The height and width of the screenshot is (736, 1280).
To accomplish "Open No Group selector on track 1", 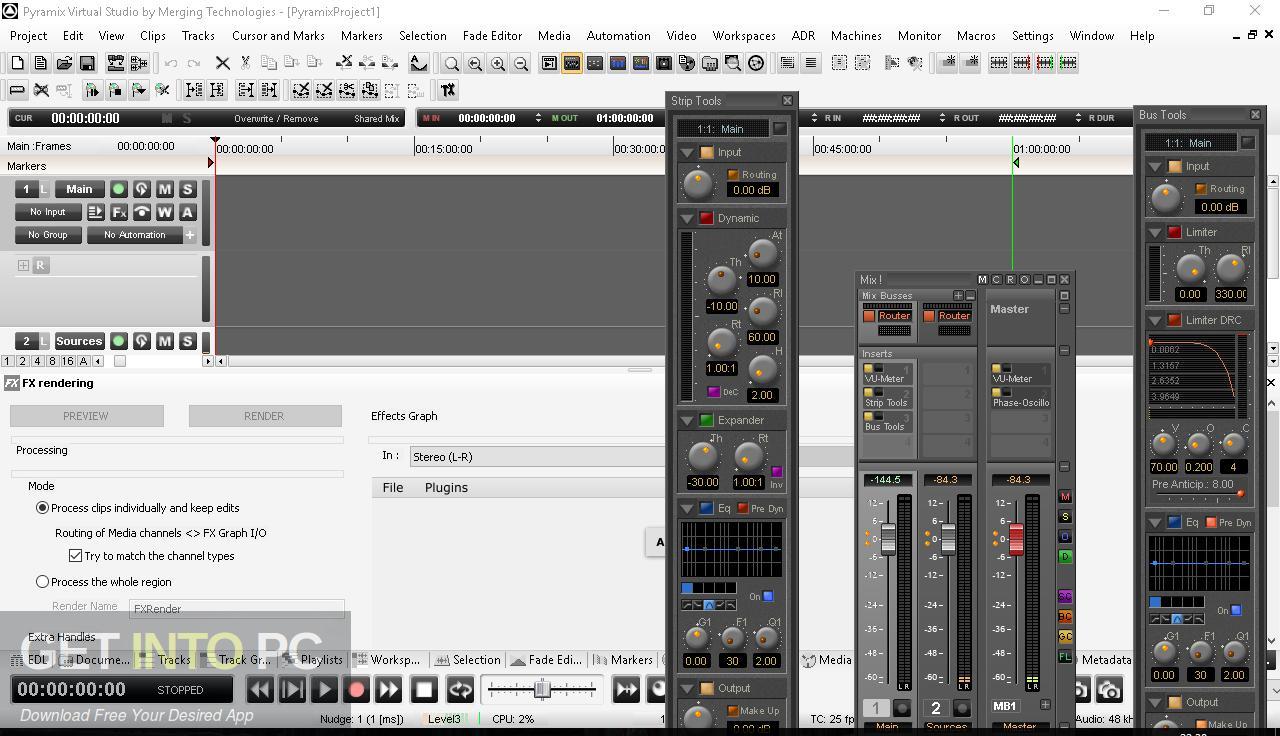I will click(48, 235).
